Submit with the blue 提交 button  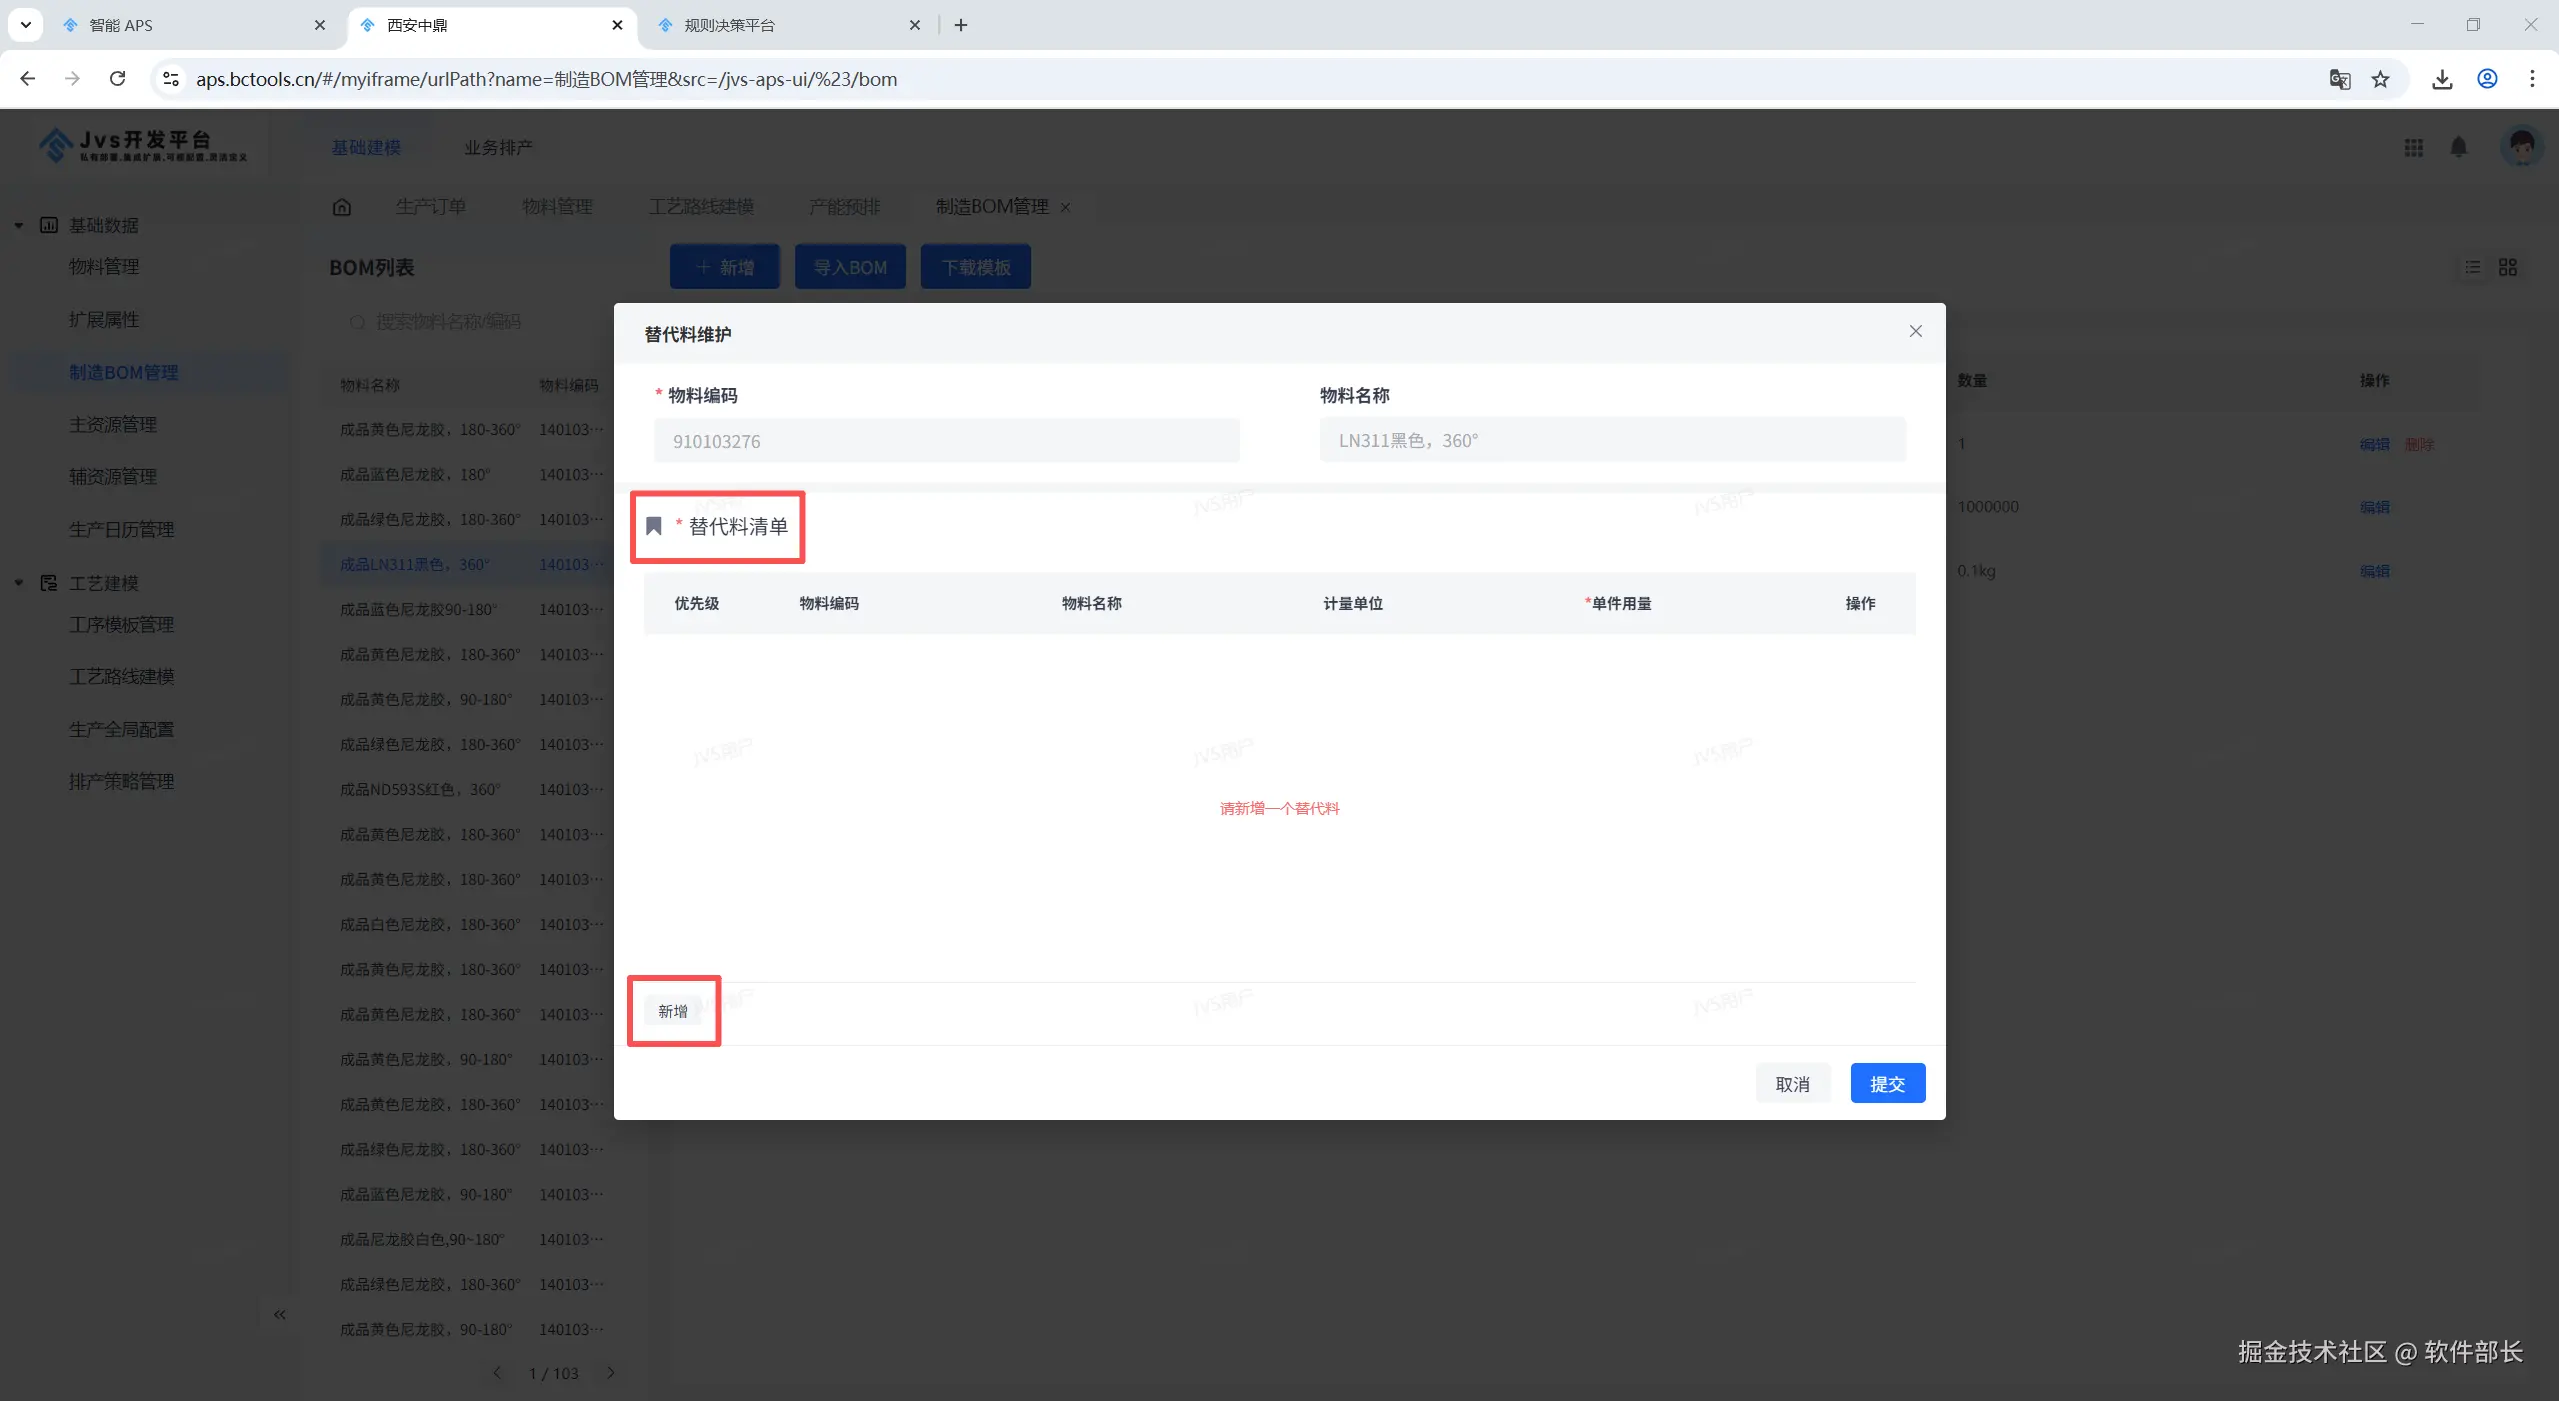point(1887,1083)
